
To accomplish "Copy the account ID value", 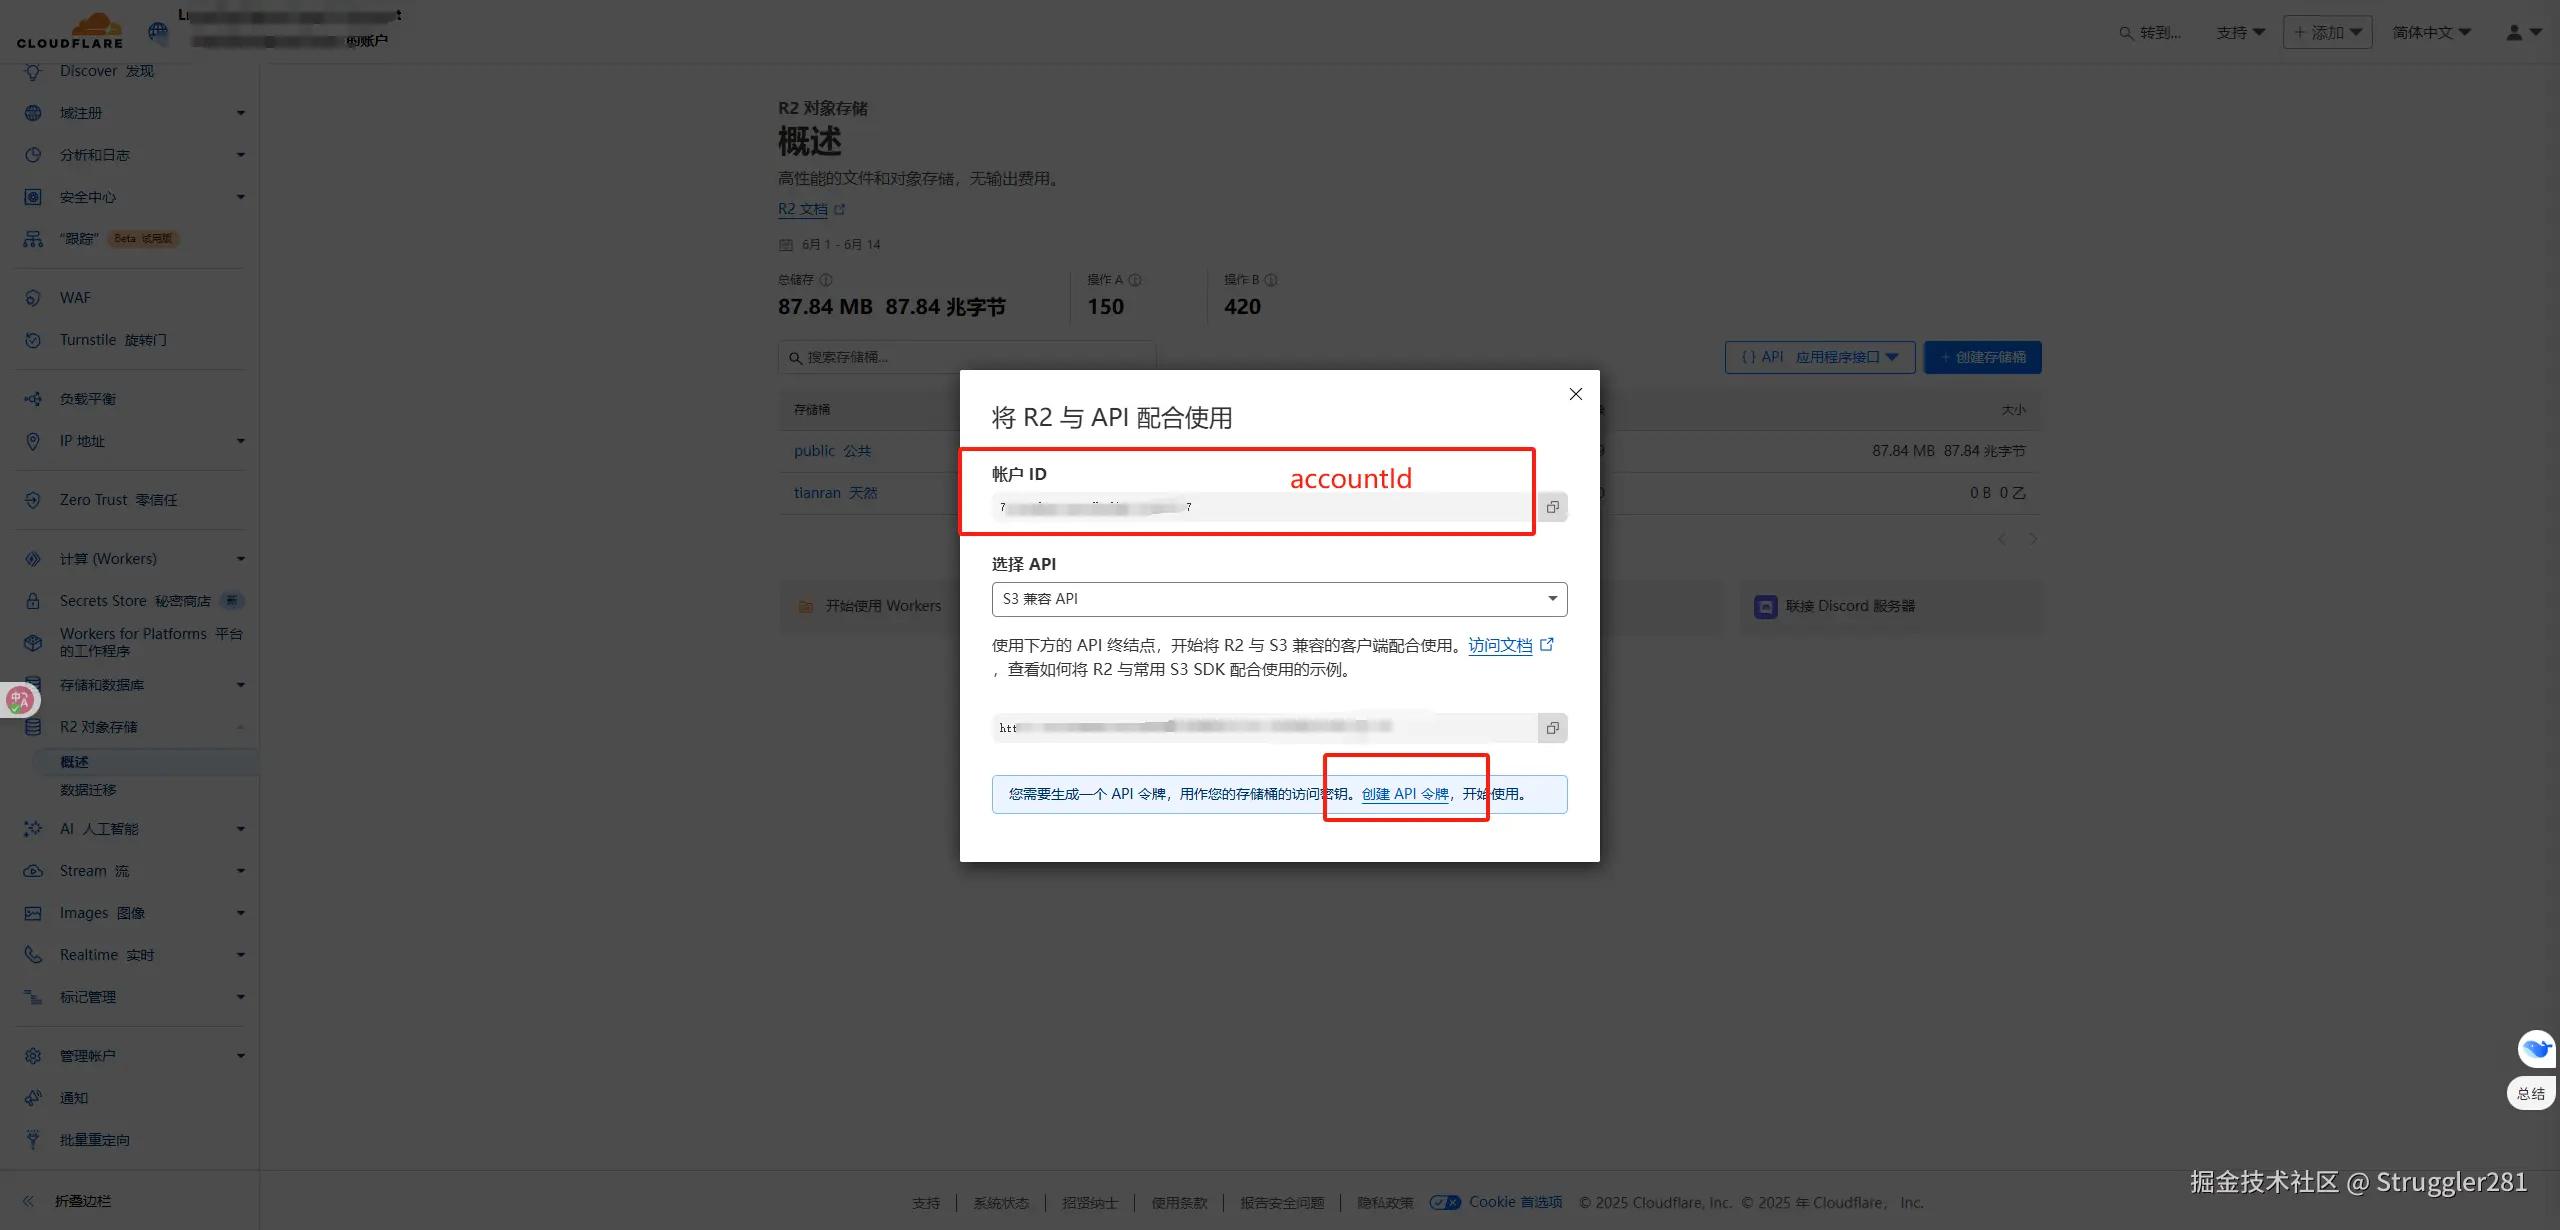I will 1552,507.
